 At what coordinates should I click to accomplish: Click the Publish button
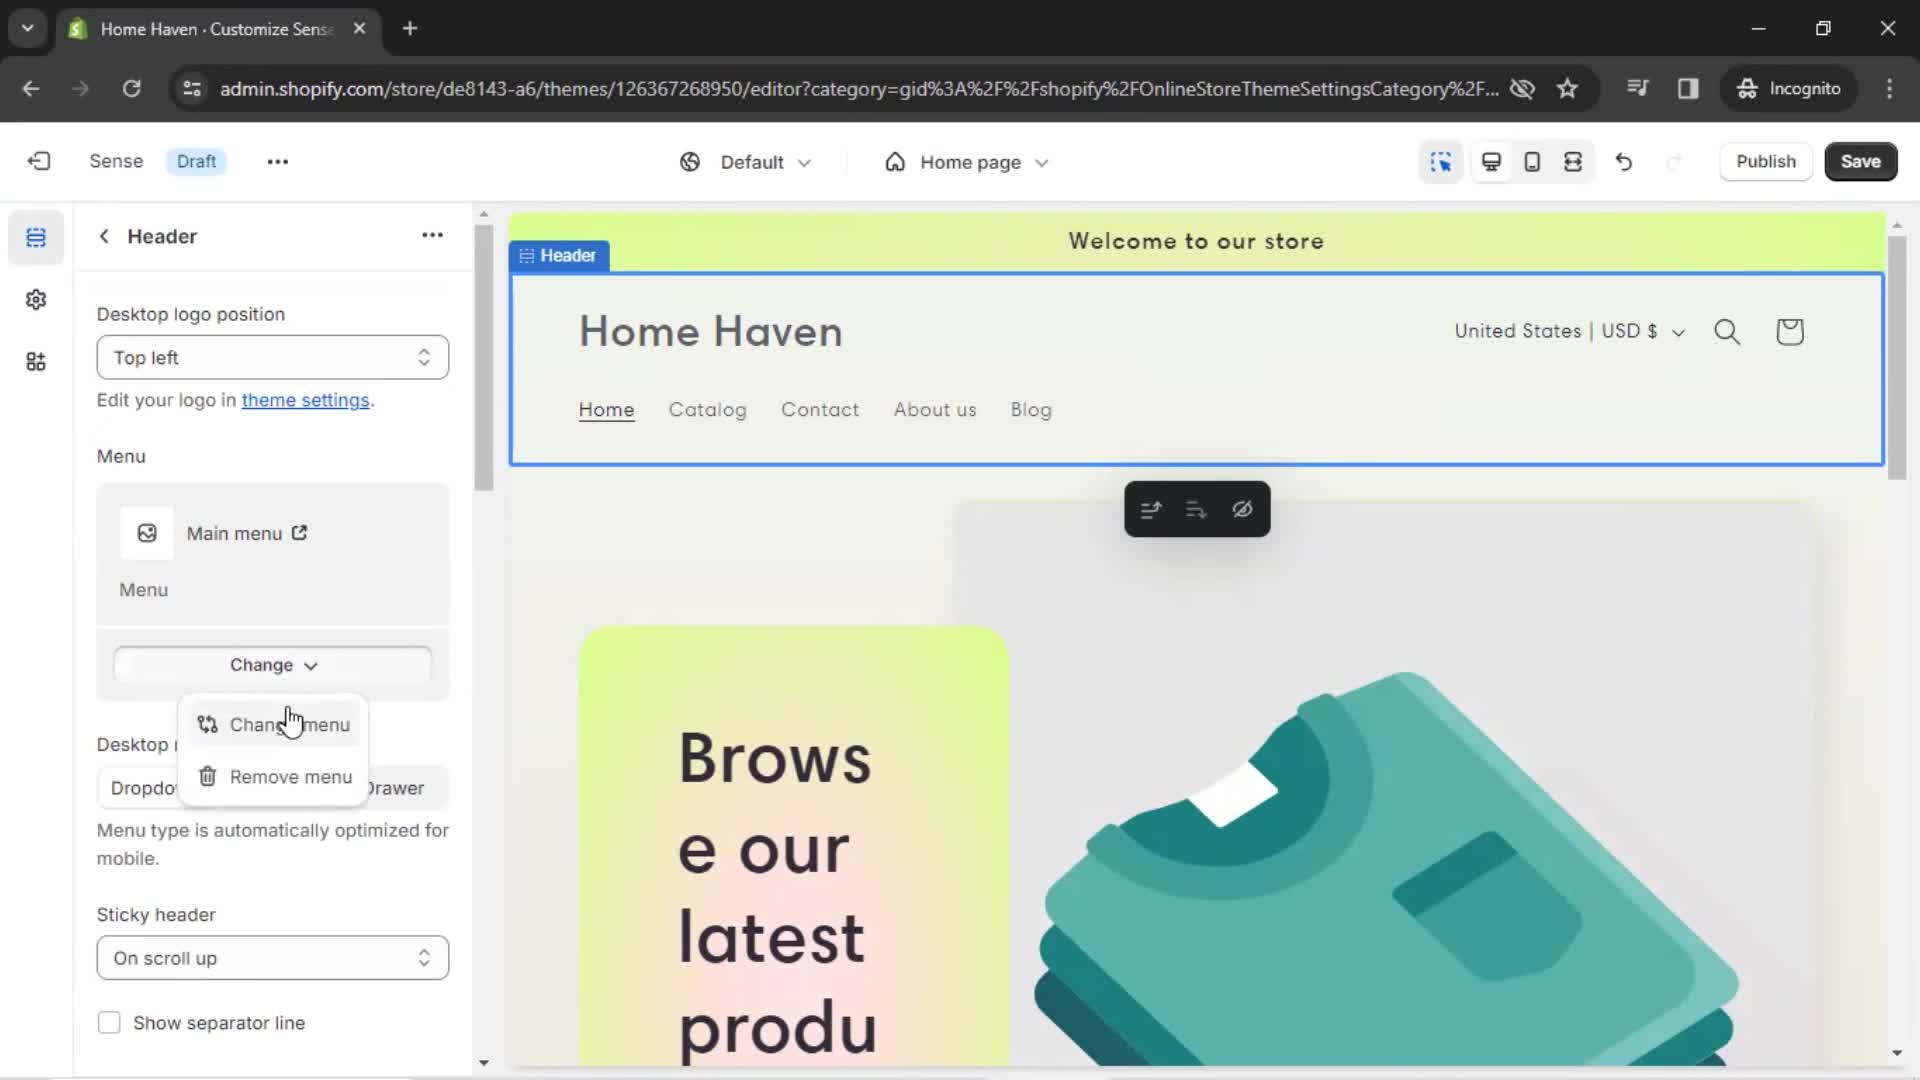[1766, 161]
